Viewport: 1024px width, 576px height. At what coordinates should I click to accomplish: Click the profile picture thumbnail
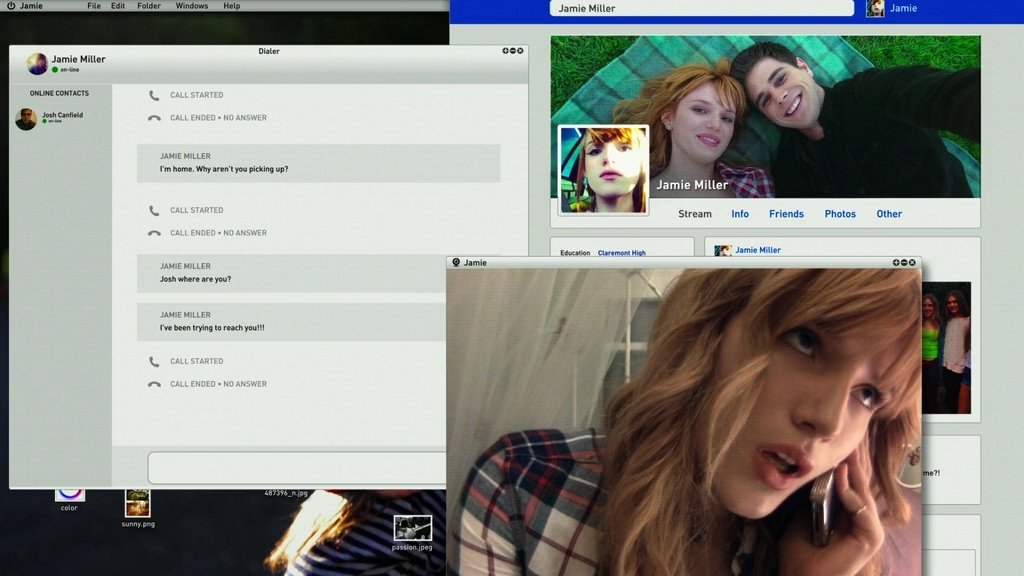[603, 169]
